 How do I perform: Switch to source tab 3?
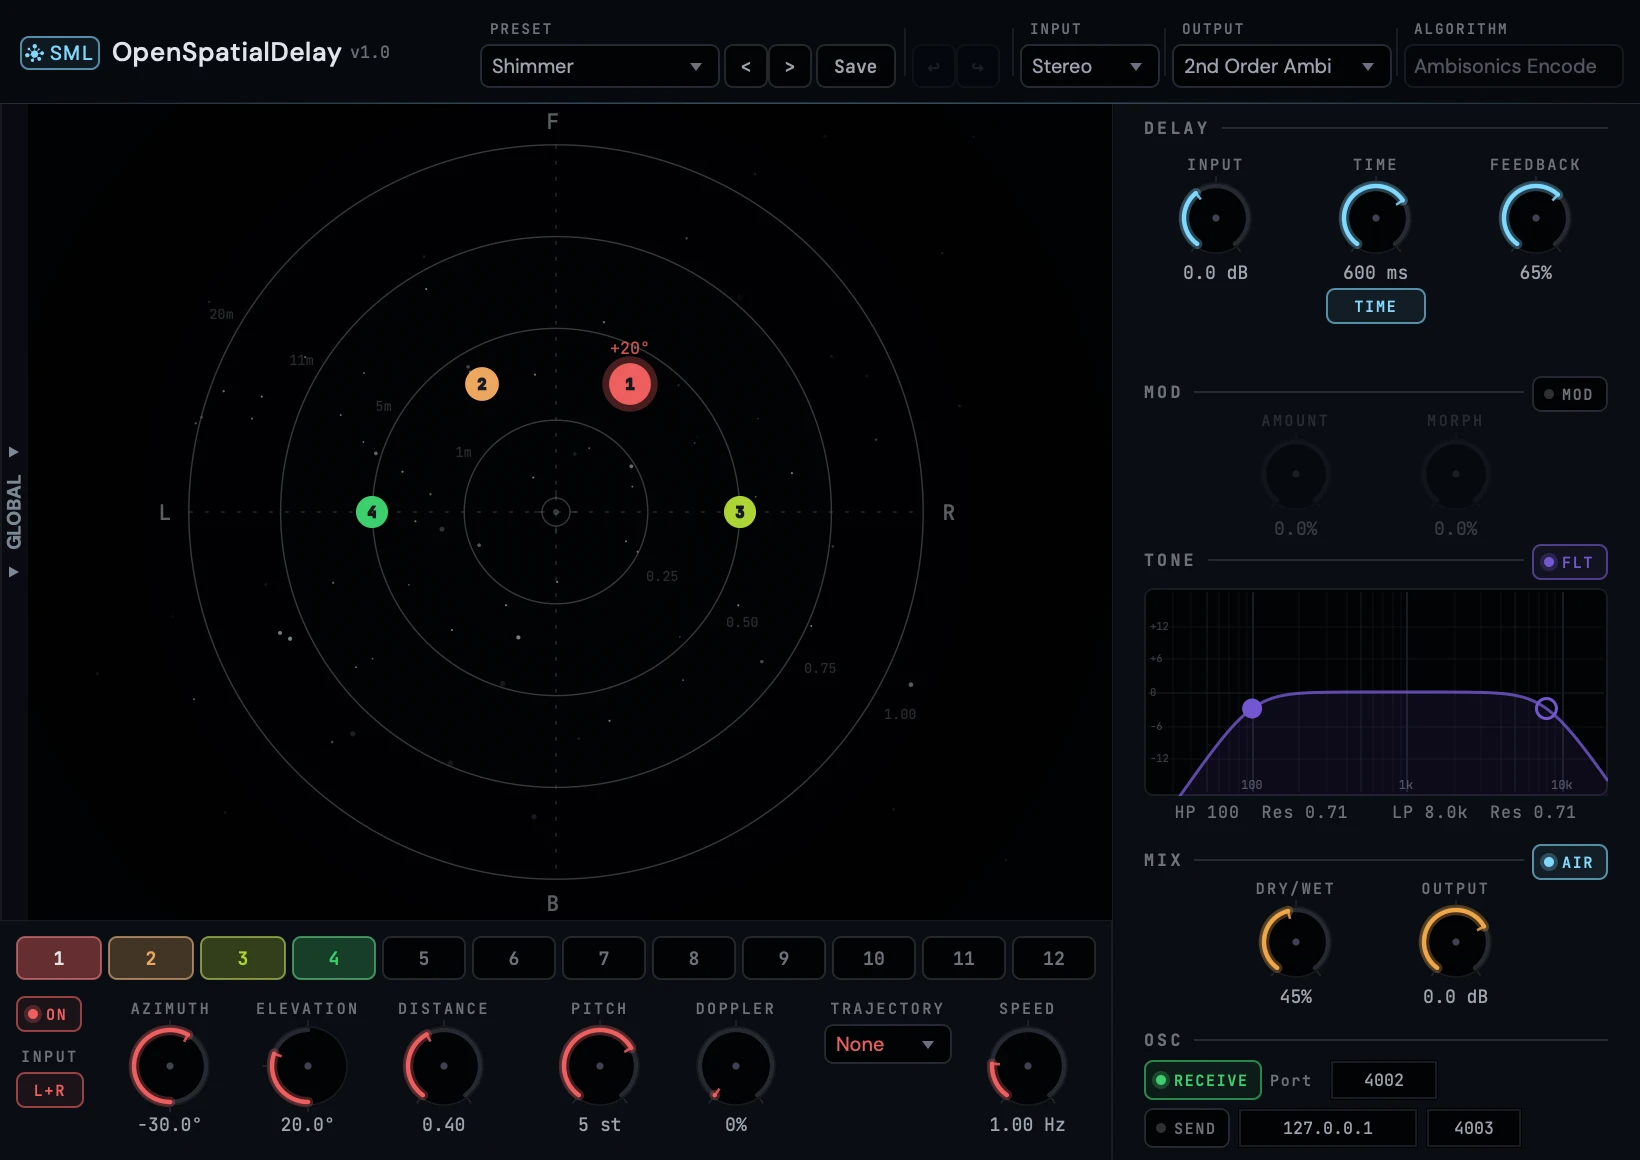pos(243,958)
